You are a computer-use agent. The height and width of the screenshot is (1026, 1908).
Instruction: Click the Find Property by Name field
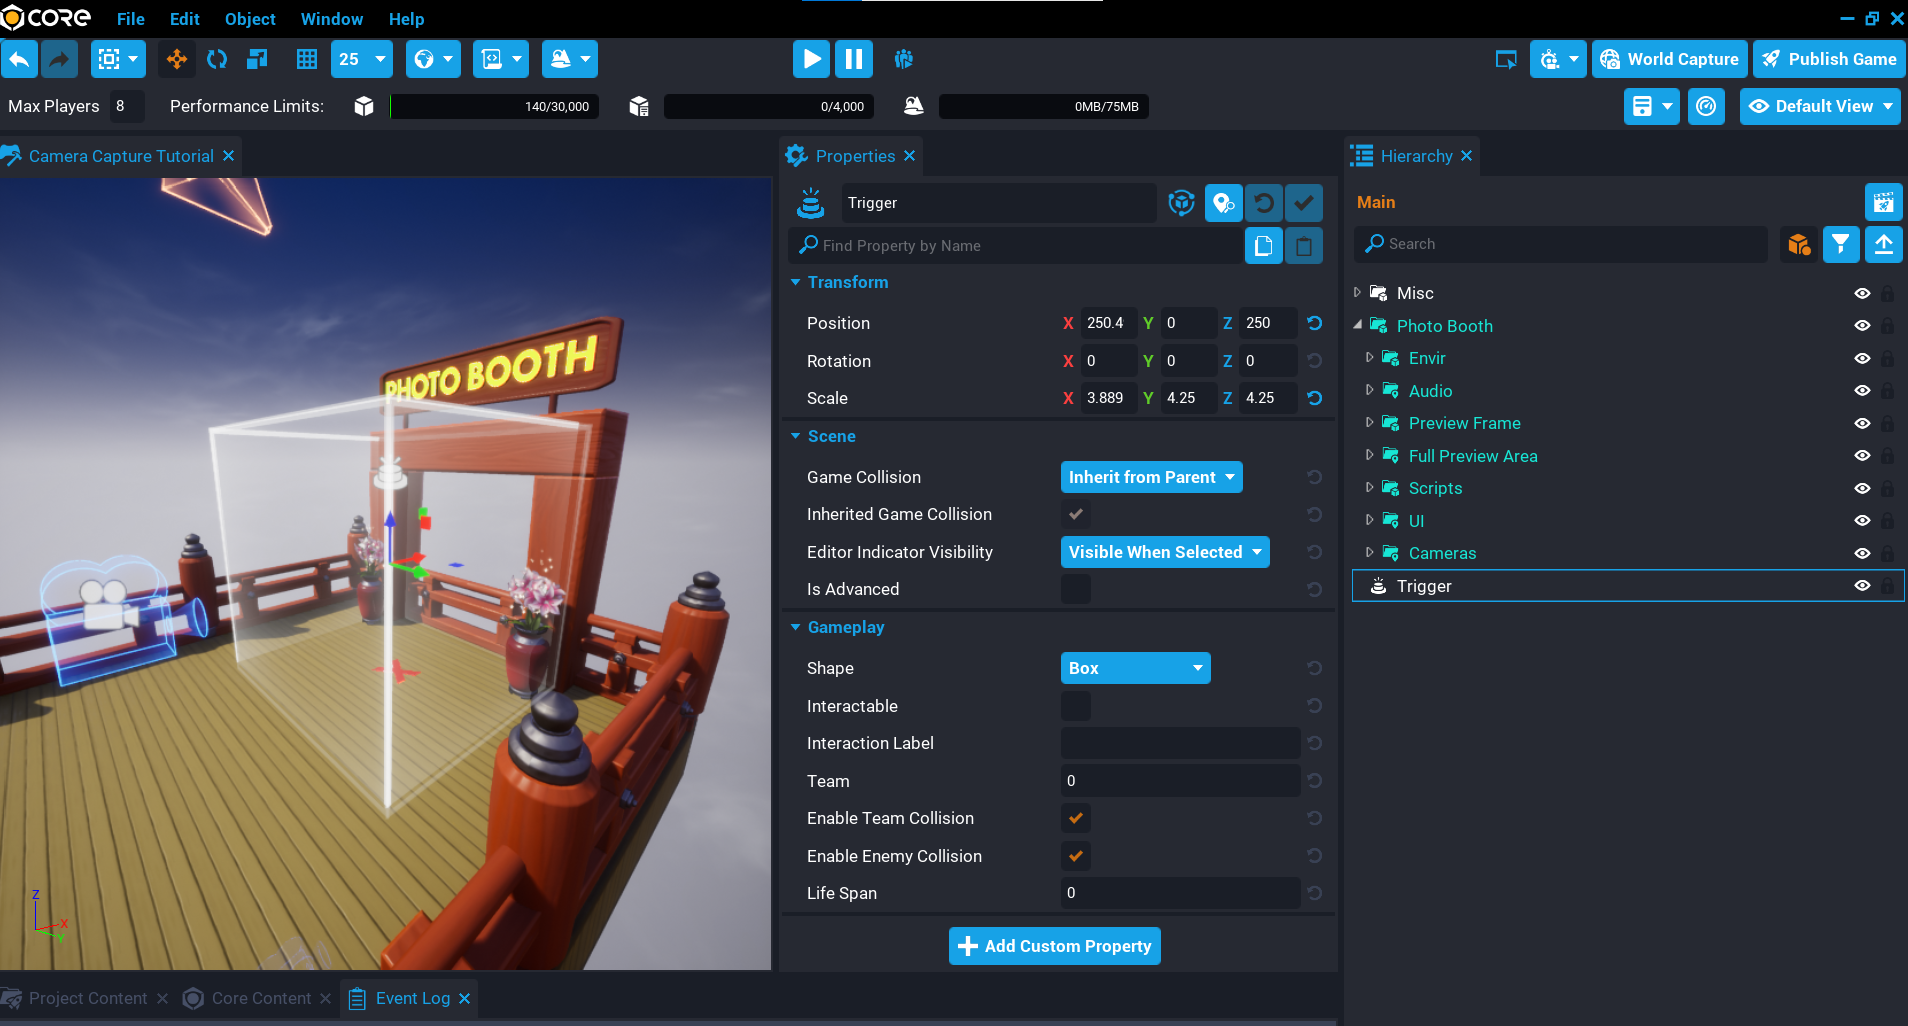(x=1020, y=246)
